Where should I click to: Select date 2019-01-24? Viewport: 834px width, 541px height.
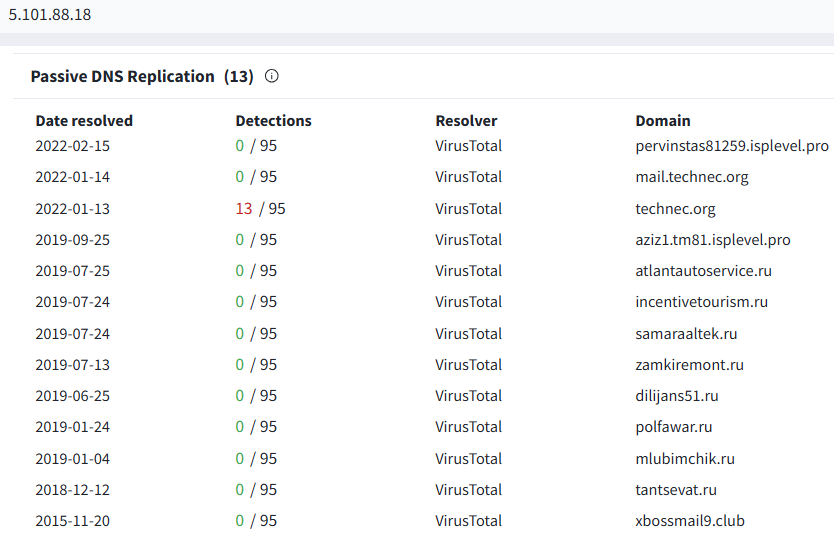72,427
